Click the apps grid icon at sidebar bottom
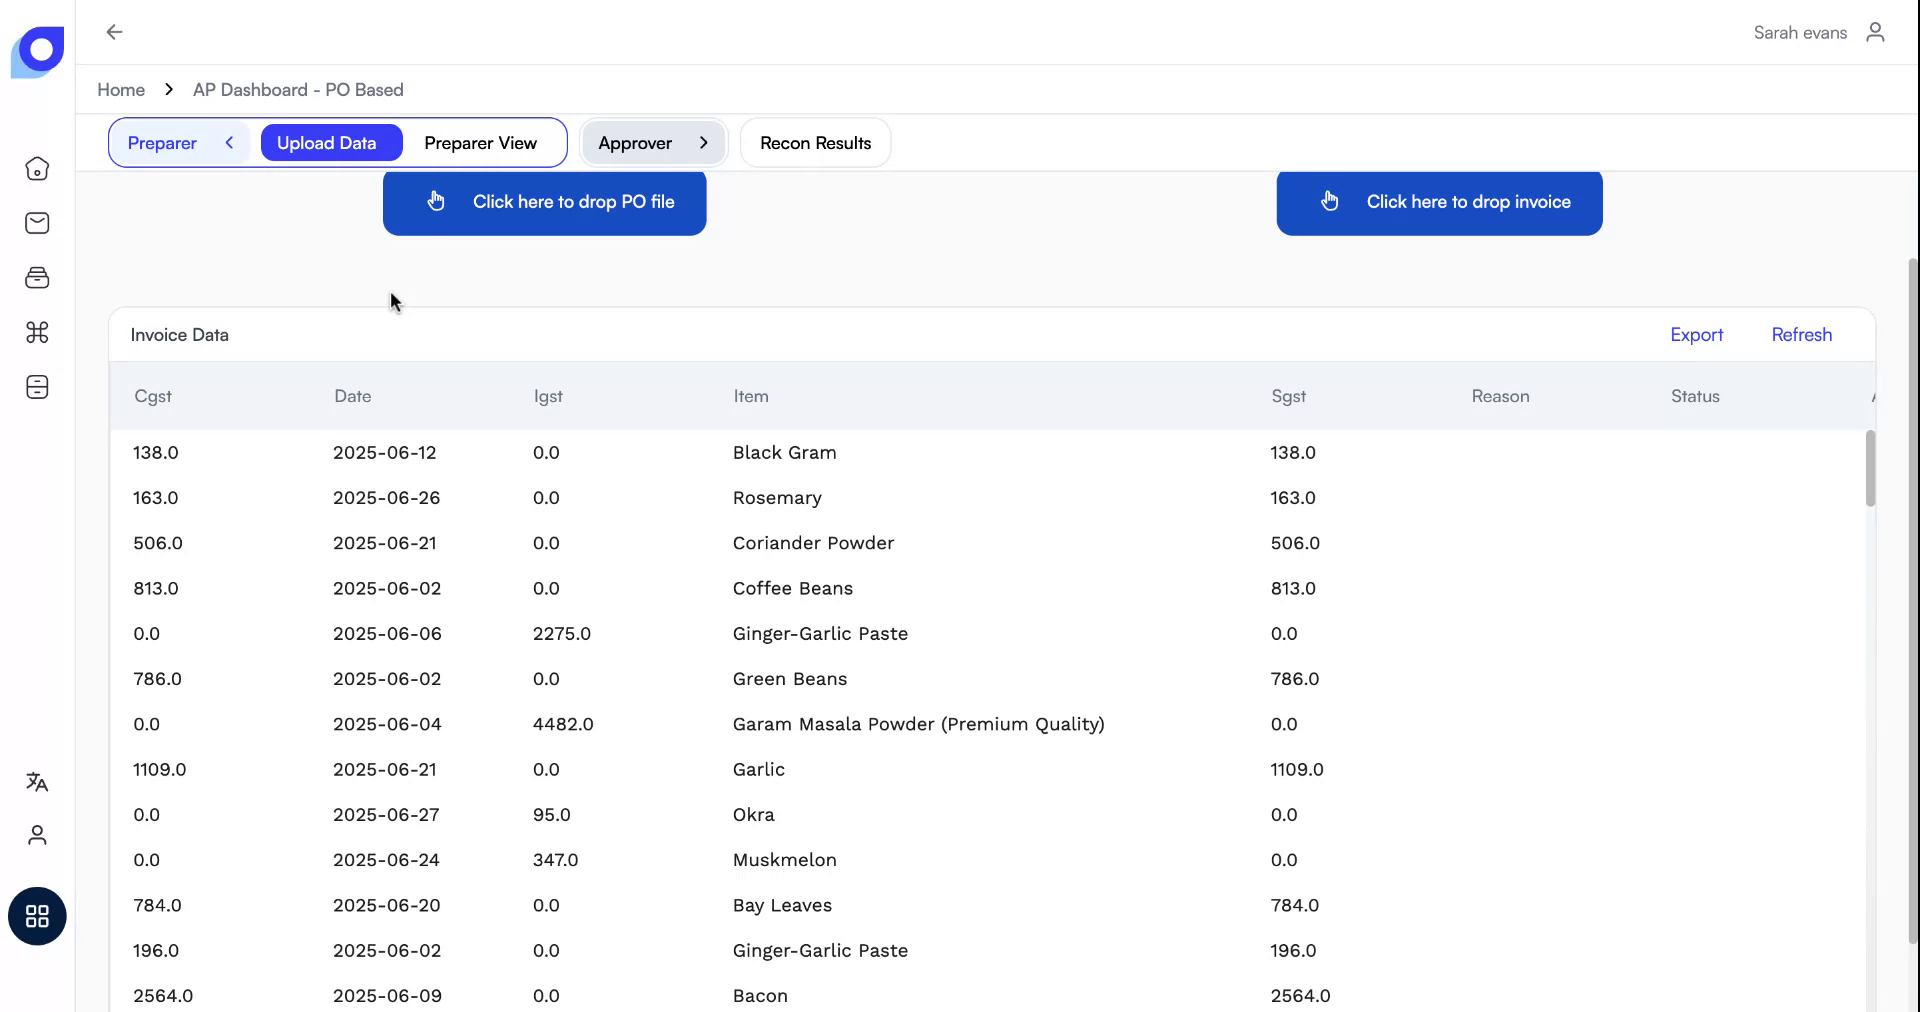Screen dimensions: 1920x1012 click(37, 915)
